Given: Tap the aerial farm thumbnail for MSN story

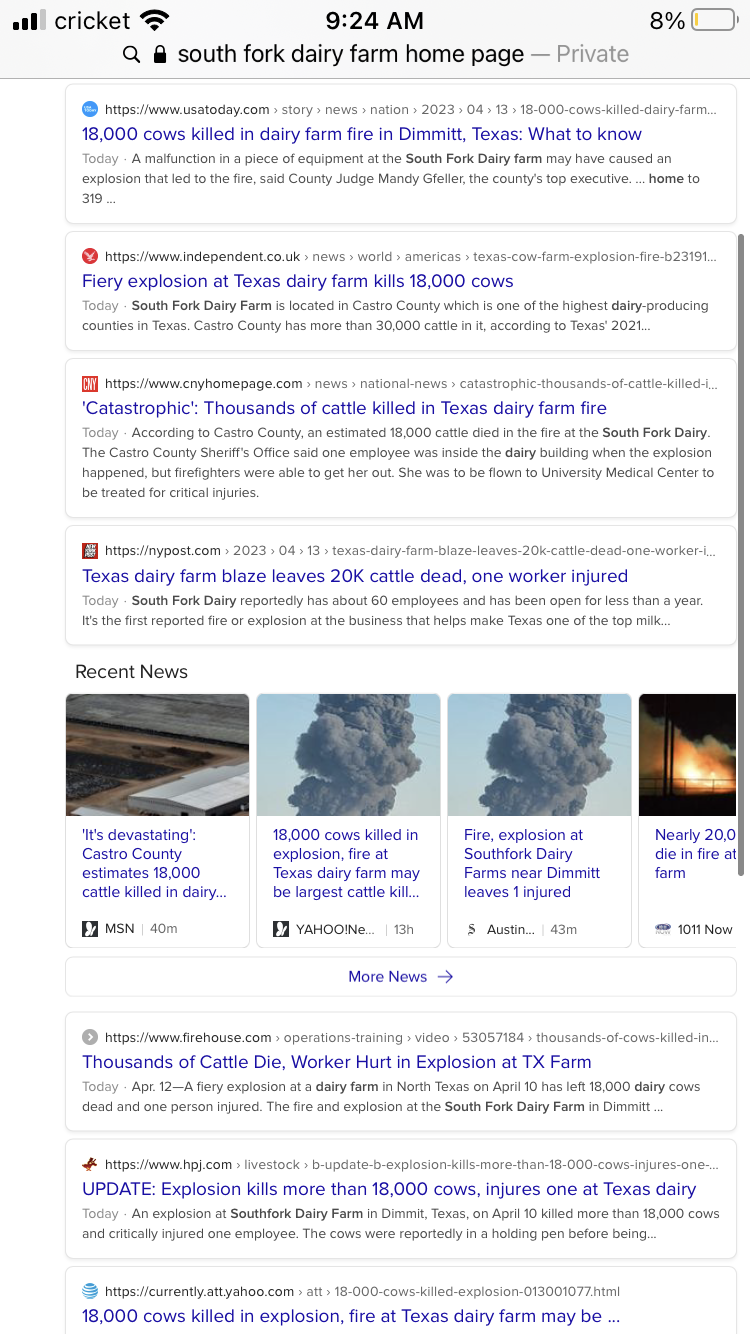Looking at the screenshot, I should 158,755.
